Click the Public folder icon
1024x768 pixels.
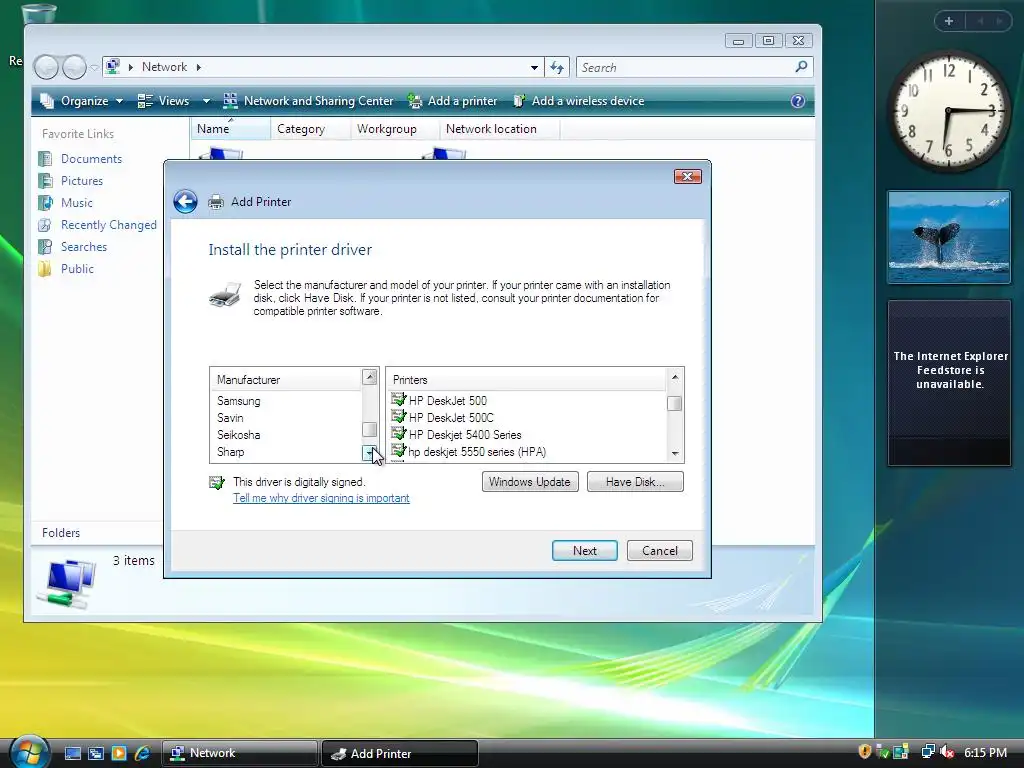(45, 269)
